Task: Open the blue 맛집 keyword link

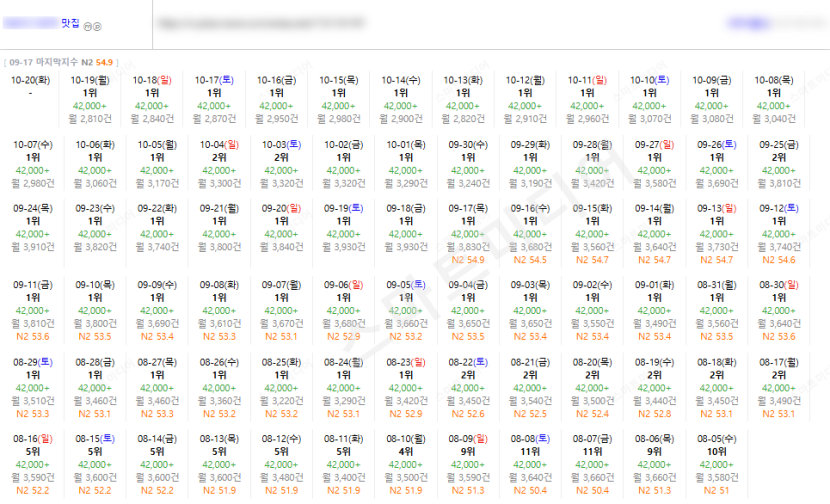Action: 70,23
